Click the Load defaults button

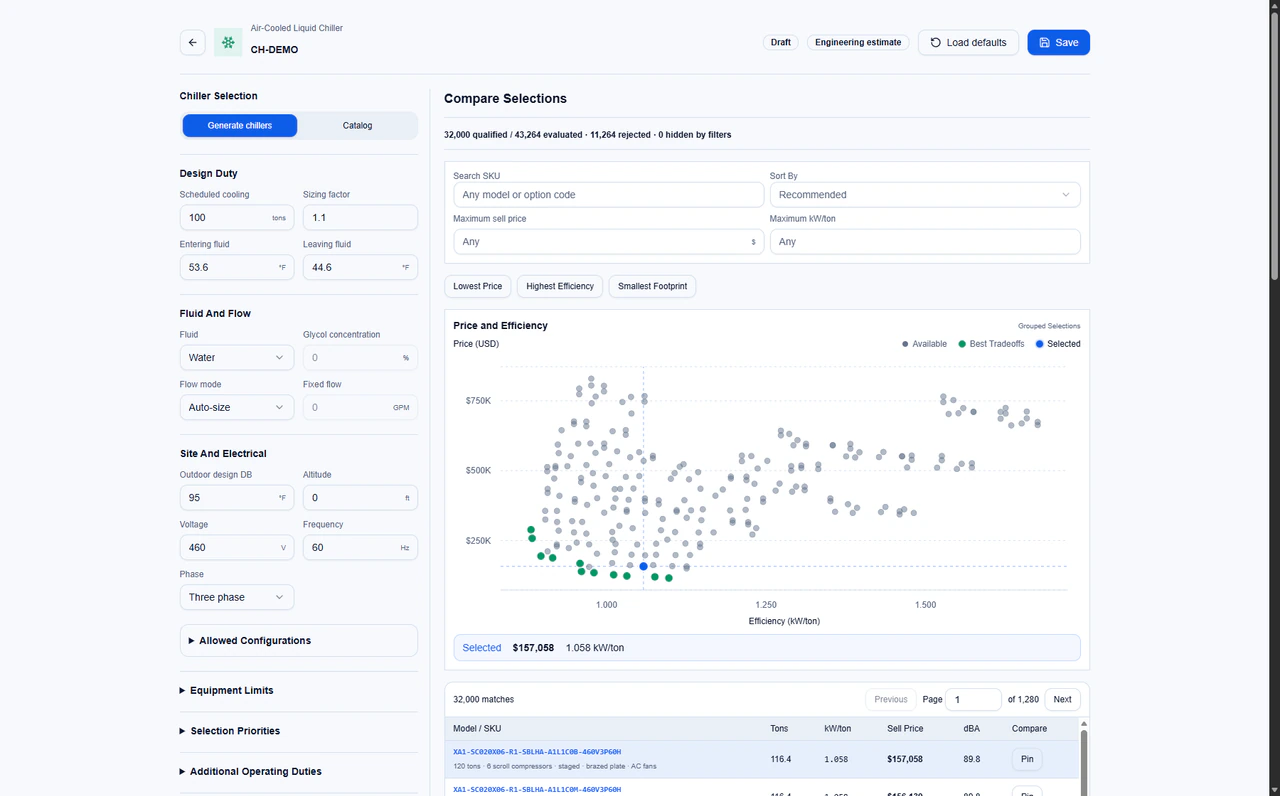tap(968, 42)
